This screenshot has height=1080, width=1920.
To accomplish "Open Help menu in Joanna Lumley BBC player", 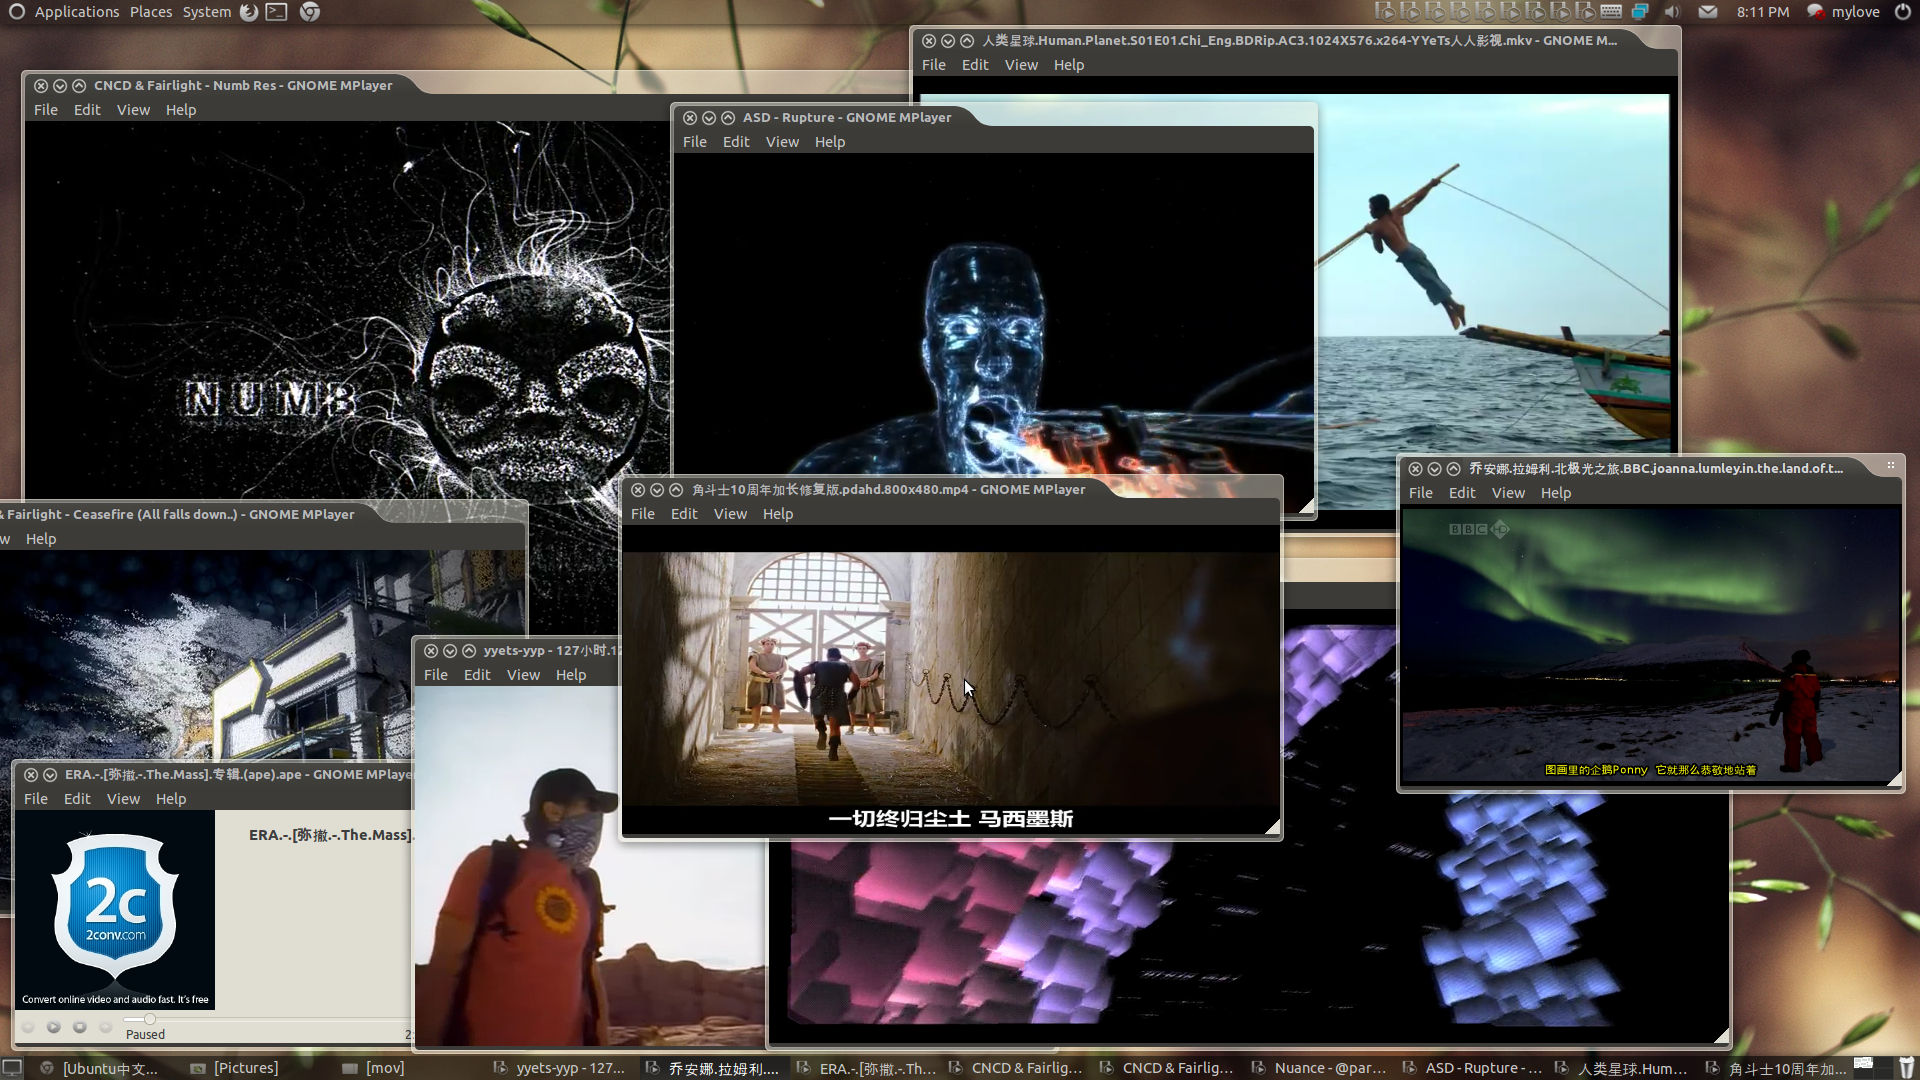I will coord(1556,493).
